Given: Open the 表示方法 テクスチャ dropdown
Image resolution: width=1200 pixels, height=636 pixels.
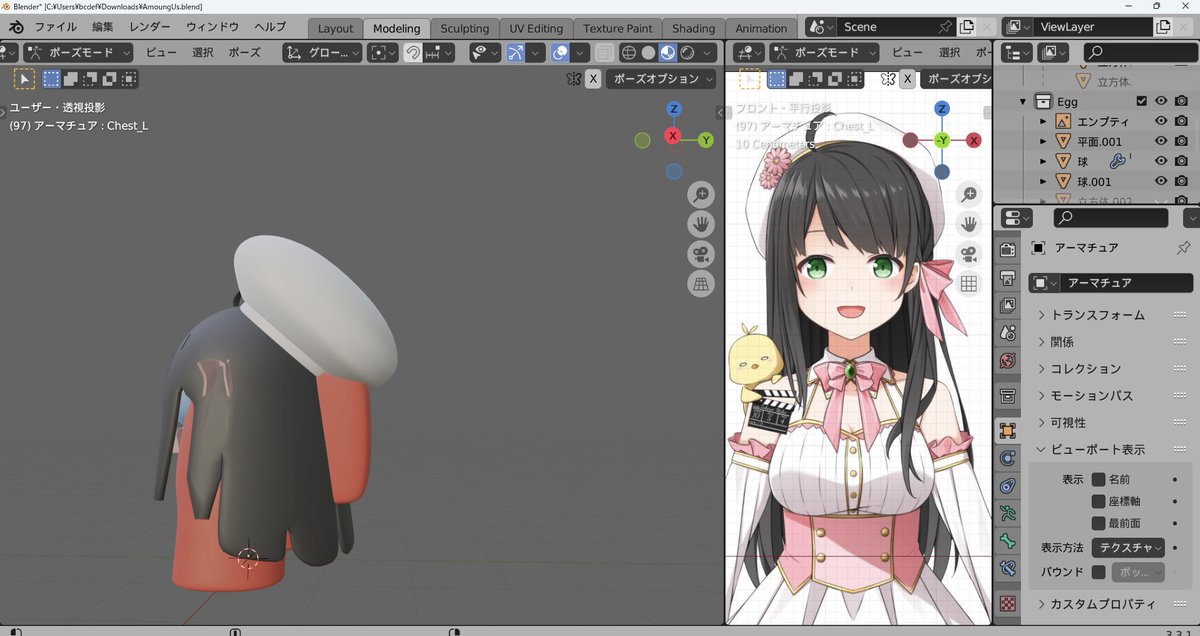Looking at the screenshot, I should 1128,547.
